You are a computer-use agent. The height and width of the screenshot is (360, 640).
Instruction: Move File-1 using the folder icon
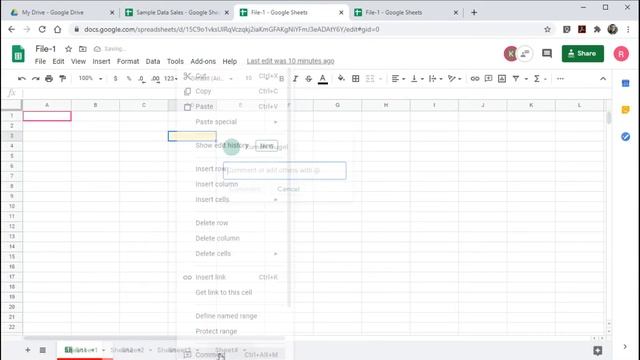tap(82, 49)
